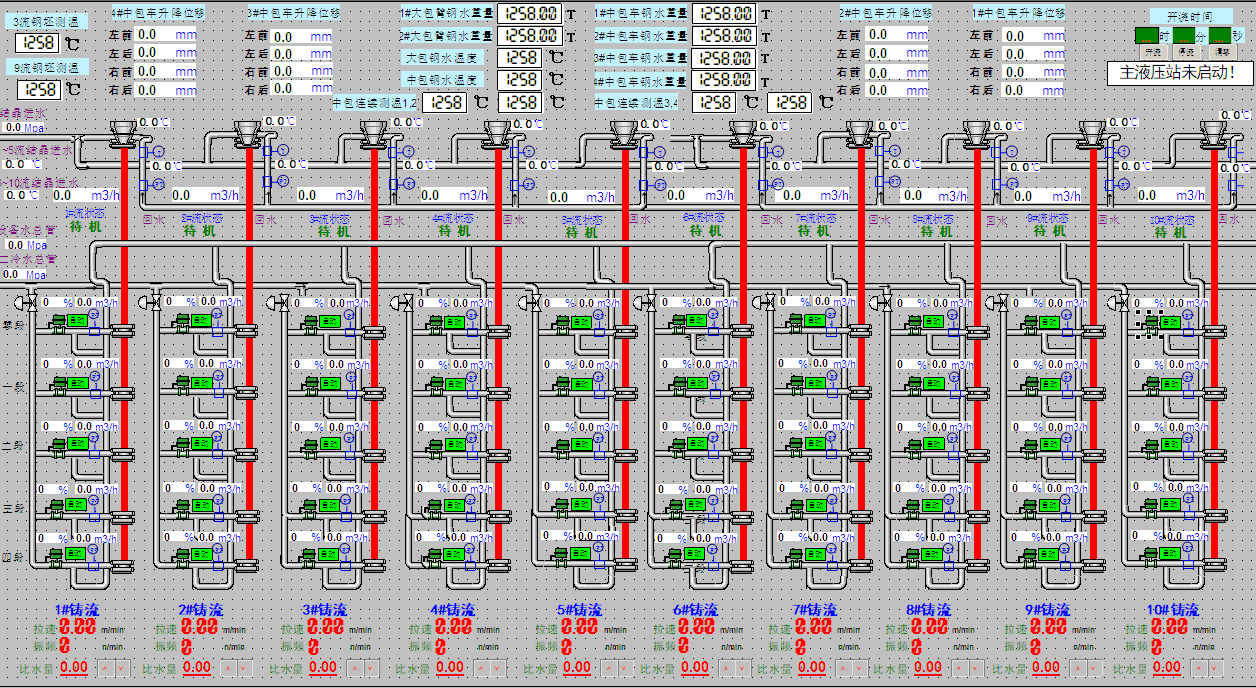Click the 开浇时间 hours (时) field
This screenshot has width=1256, height=688.
[1147, 35]
